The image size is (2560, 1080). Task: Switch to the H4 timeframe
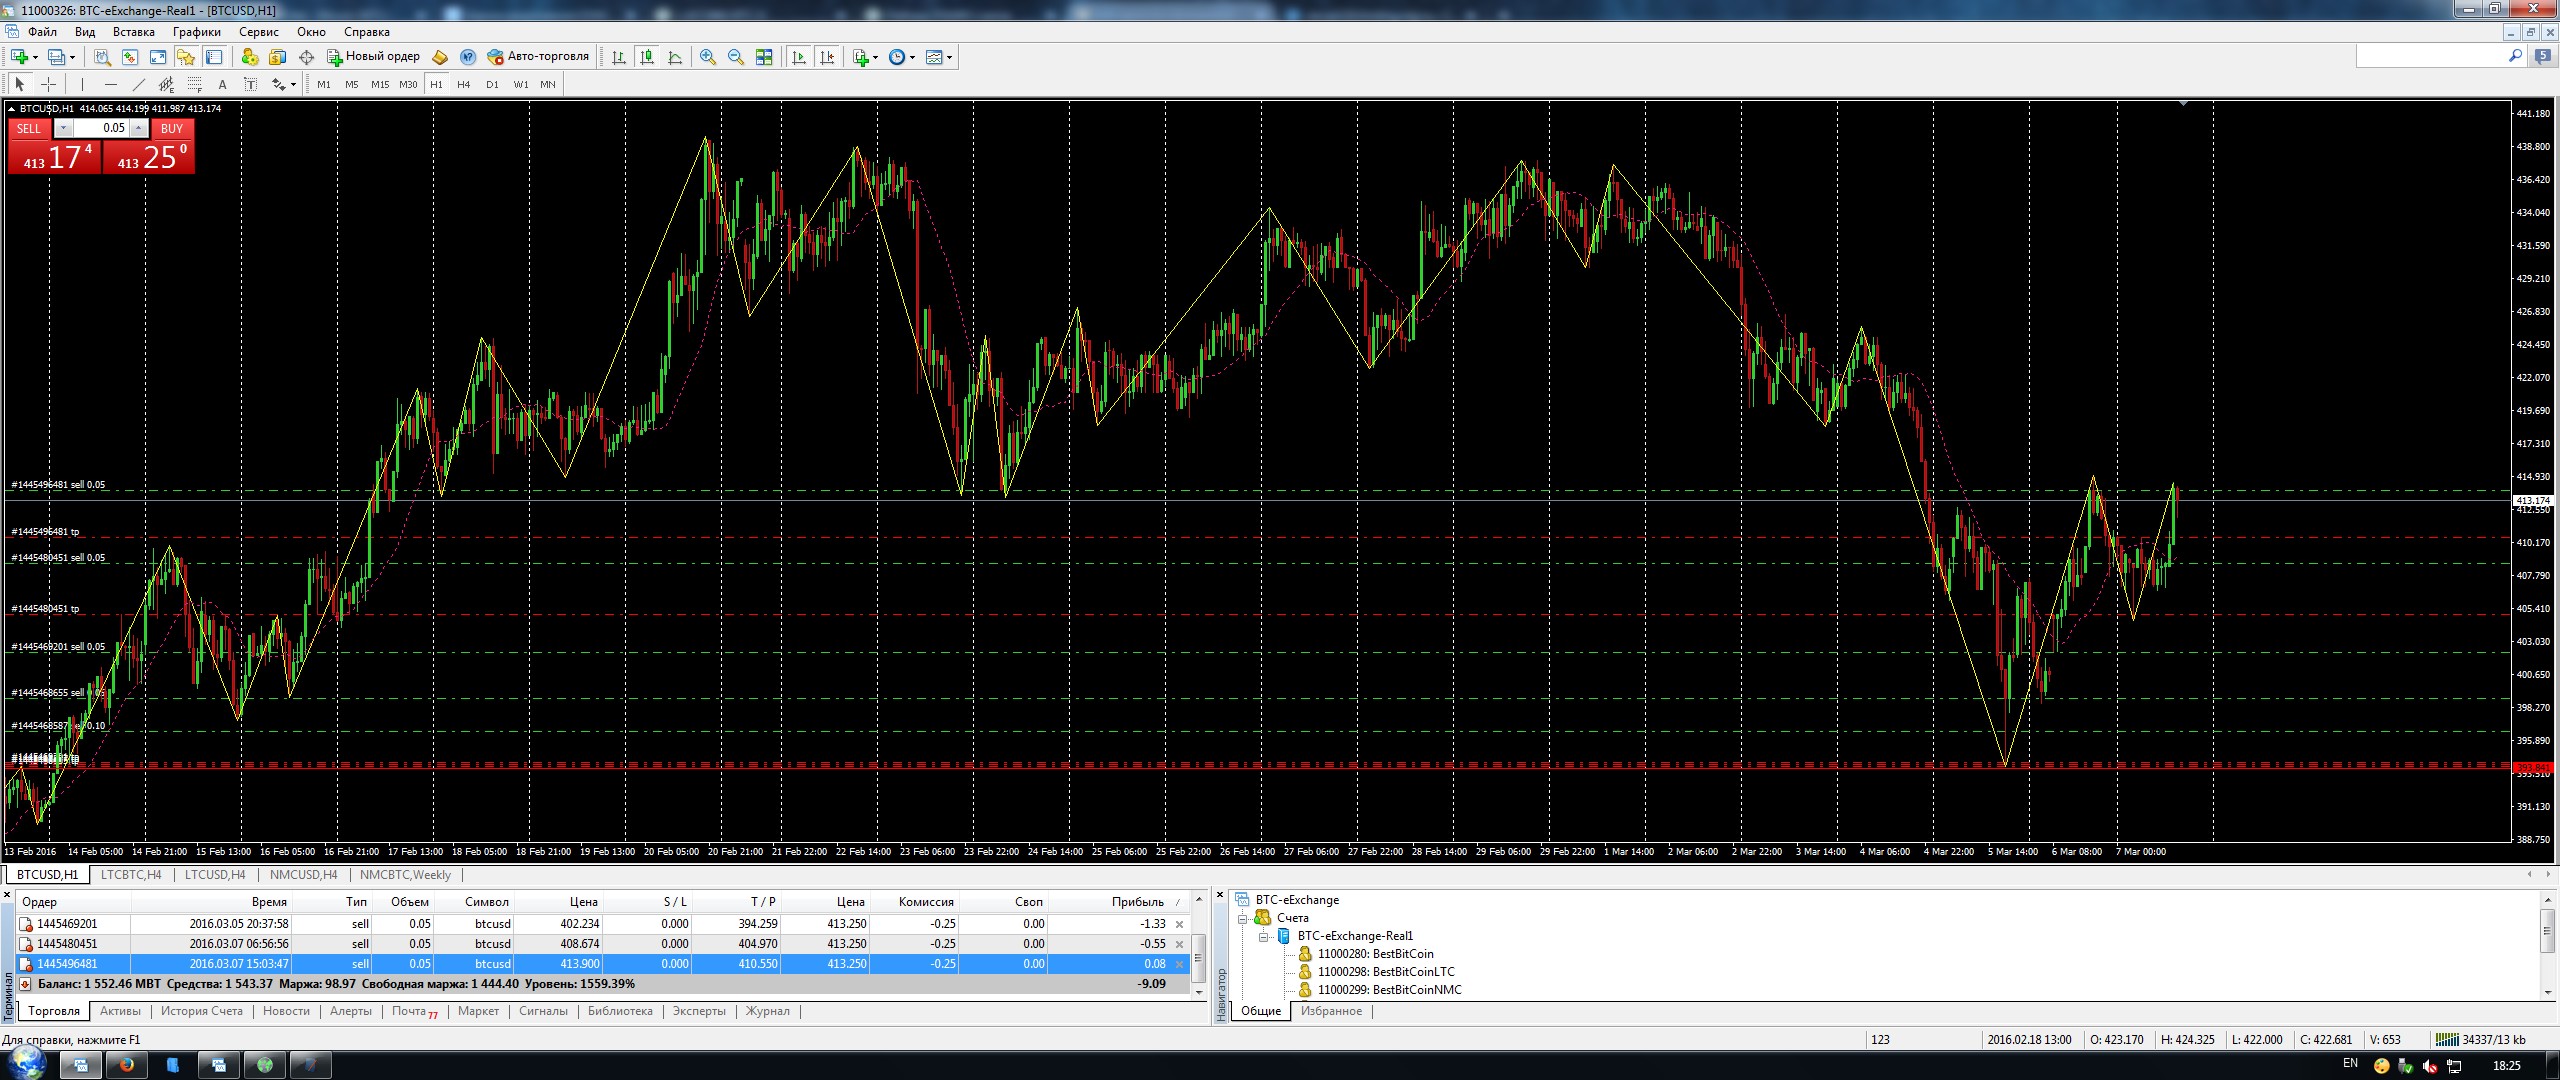(x=463, y=85)
